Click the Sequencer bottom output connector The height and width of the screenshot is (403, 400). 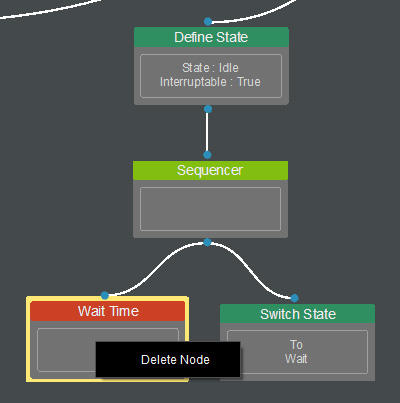coord(207,242)
